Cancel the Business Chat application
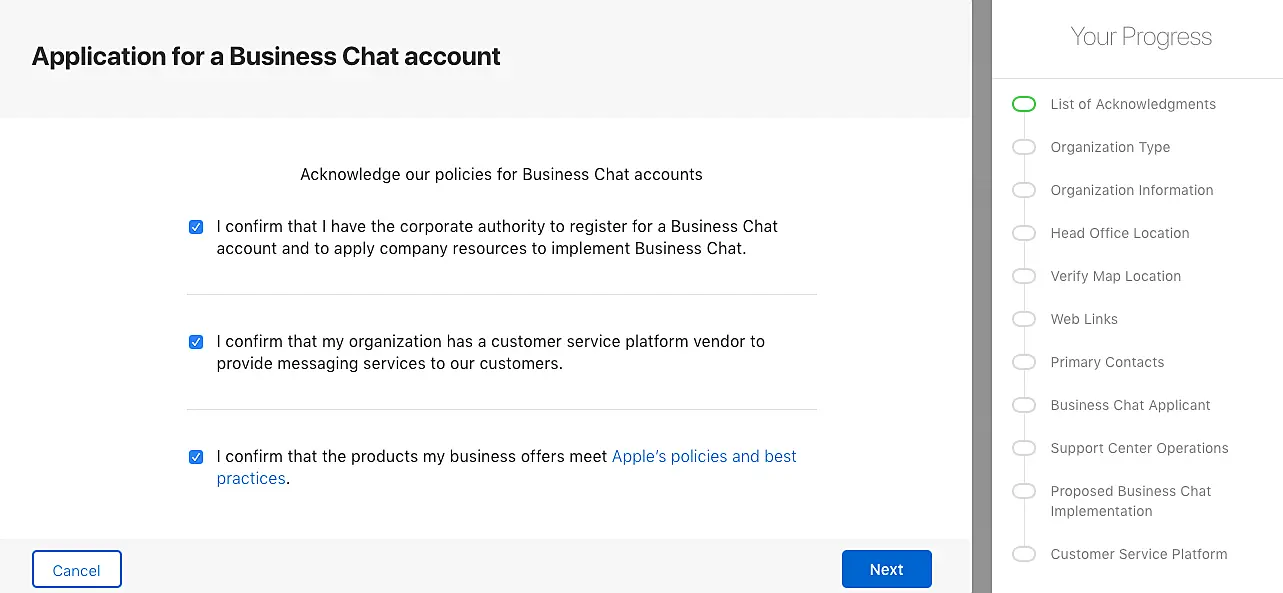1283x593 pixels. coord(77,570)
